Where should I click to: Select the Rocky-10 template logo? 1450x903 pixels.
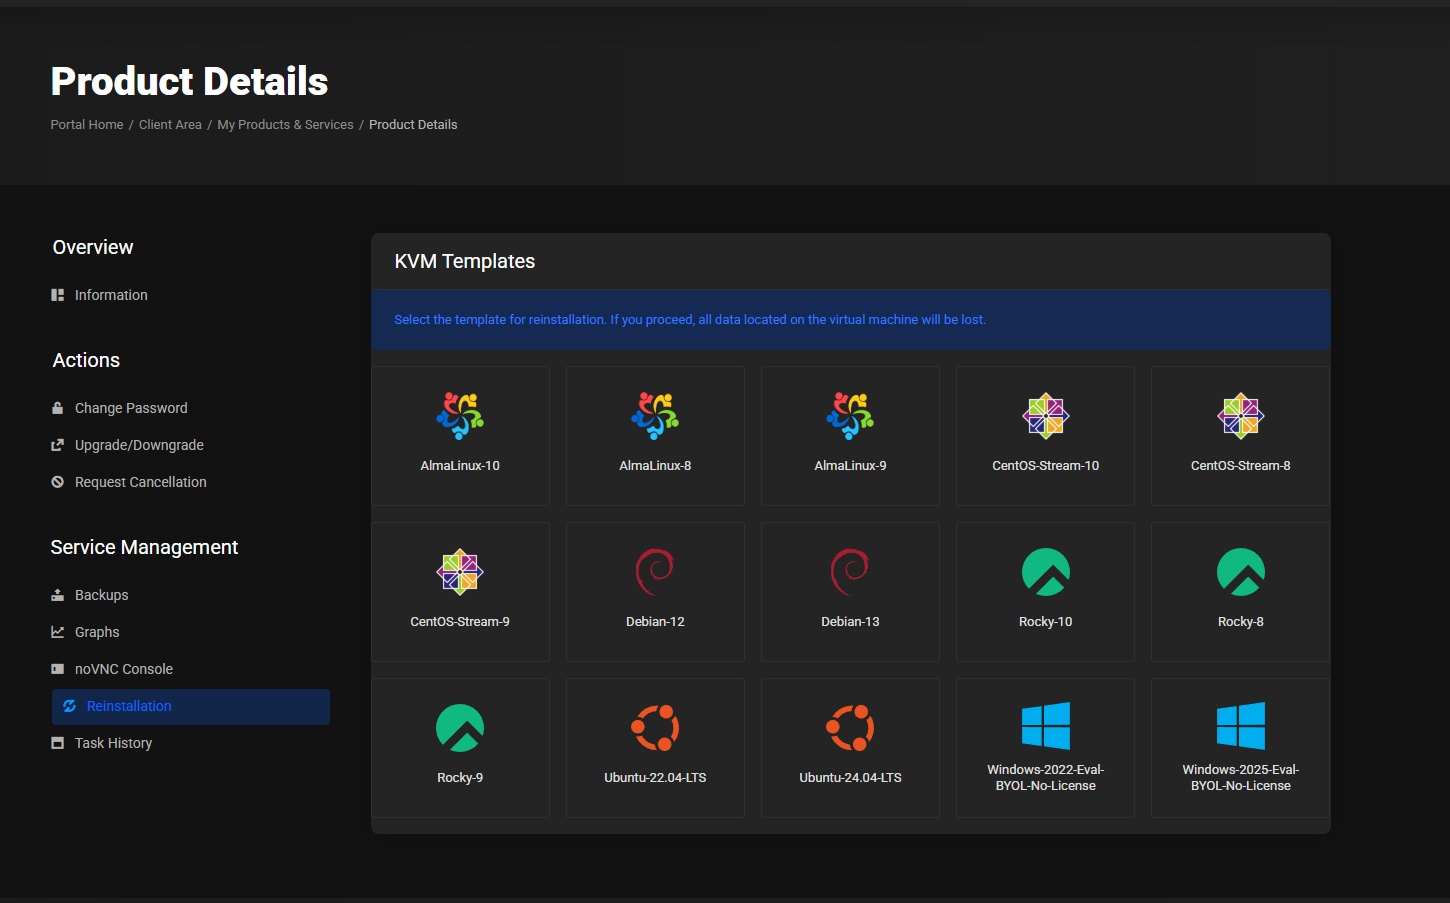[1045, 571]
